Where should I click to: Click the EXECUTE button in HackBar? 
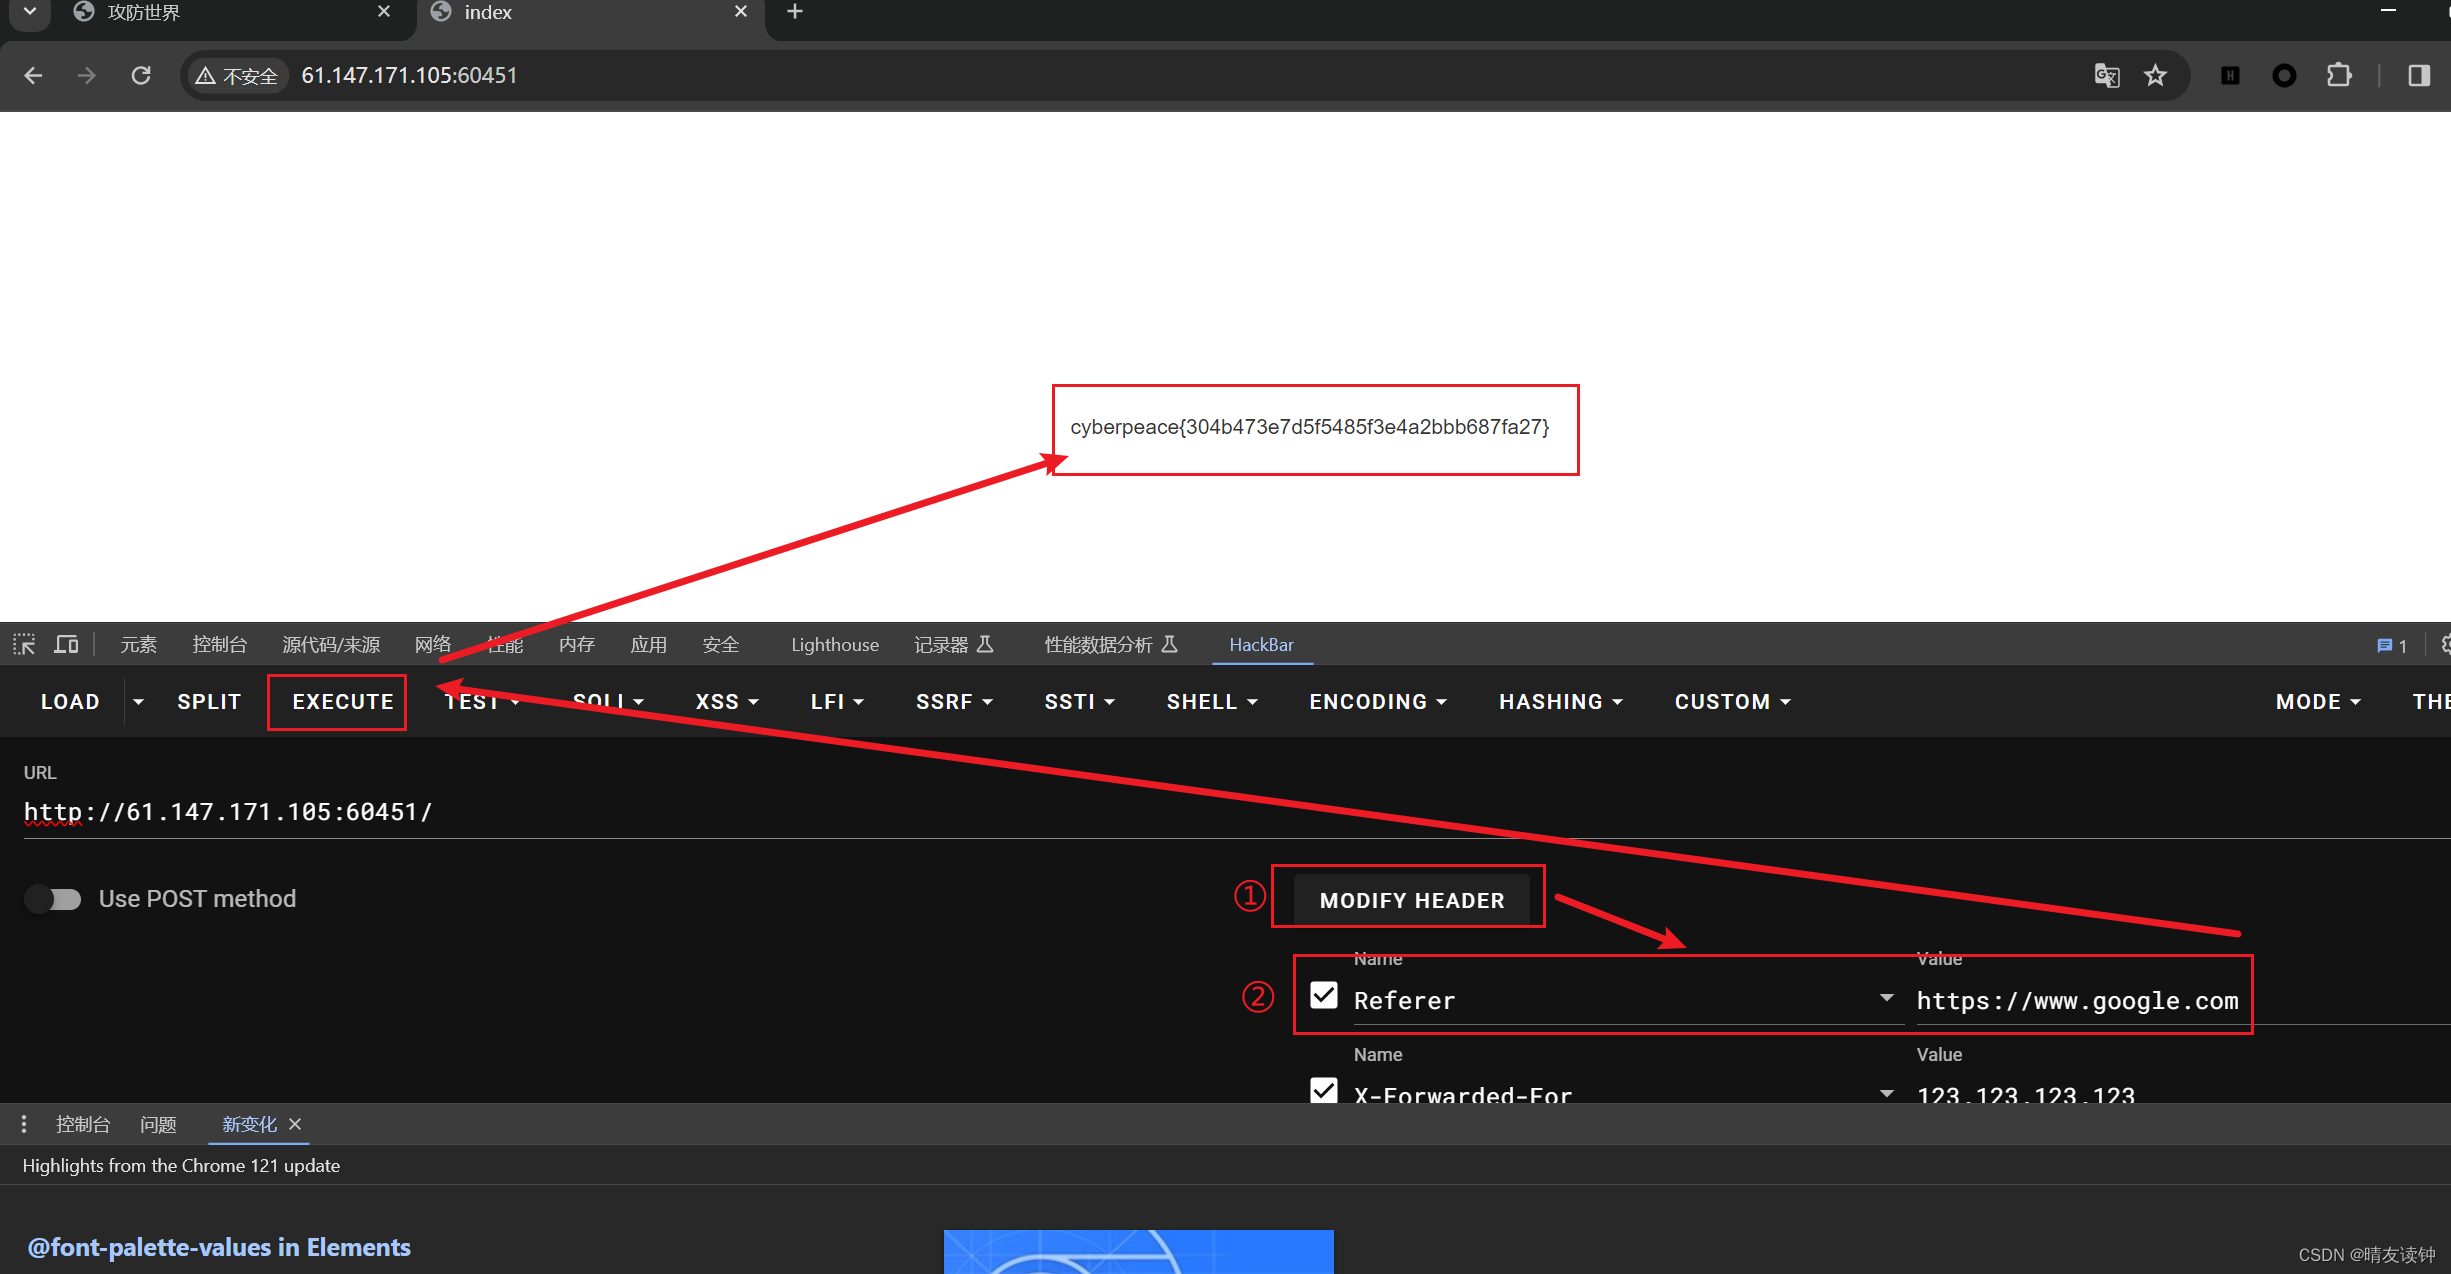341,701
